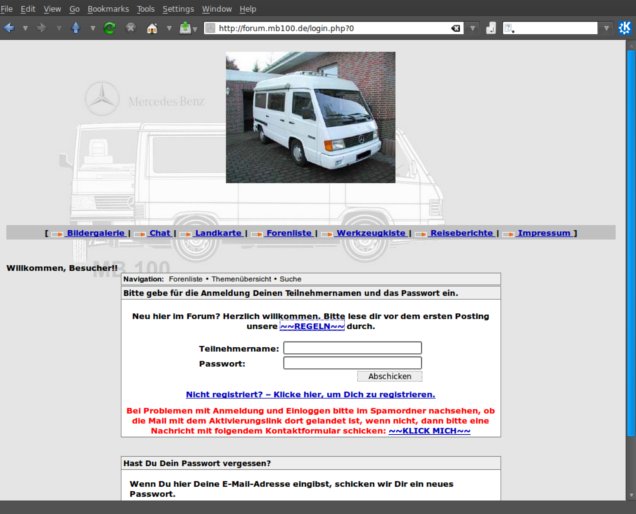The height and width of the screenshot is (514, 636).
Task: Click the green download/save toolbar icon
Action: tap(185, 28)
